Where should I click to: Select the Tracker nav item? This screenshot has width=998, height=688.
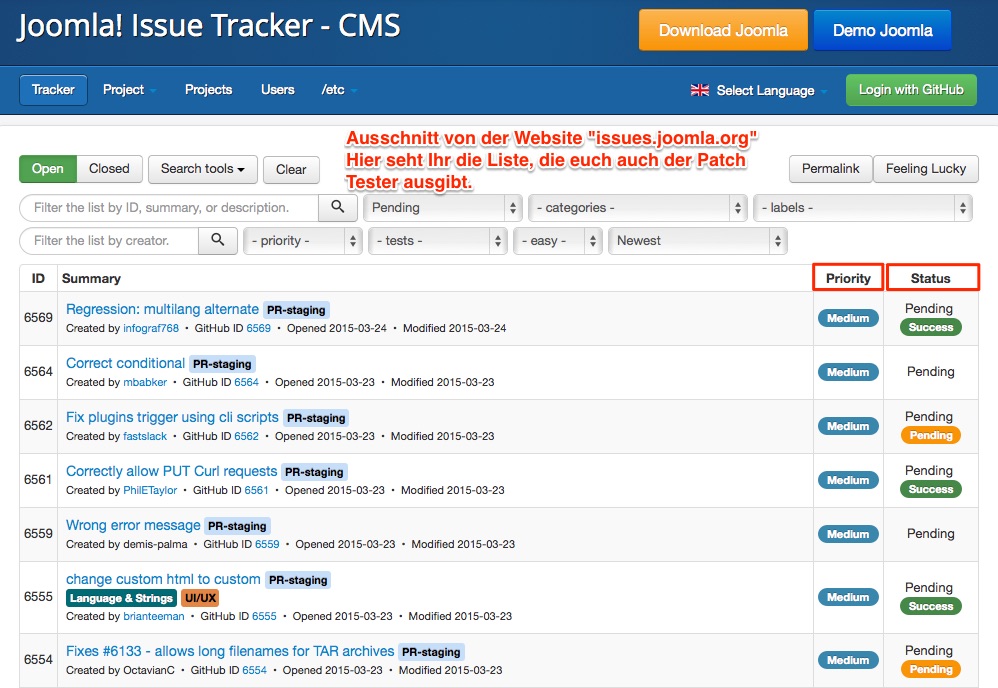[x=53, y=90]
